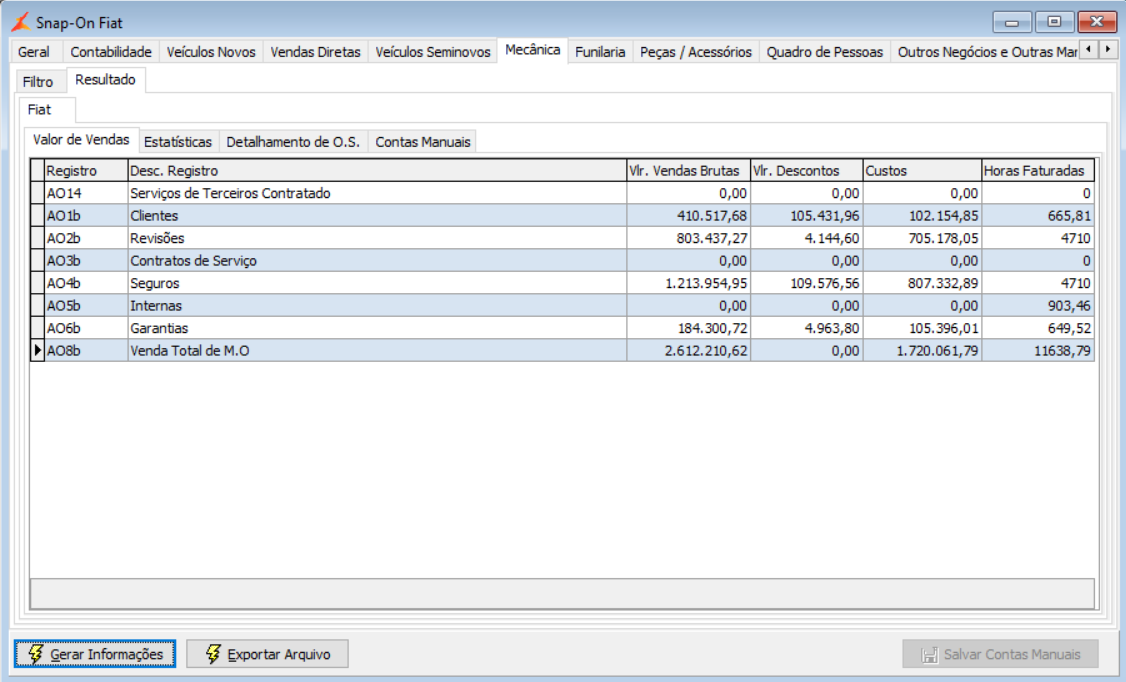1126x682 pixels.
Task: Click discount value 105.431,96
Action: coord(806,215)
